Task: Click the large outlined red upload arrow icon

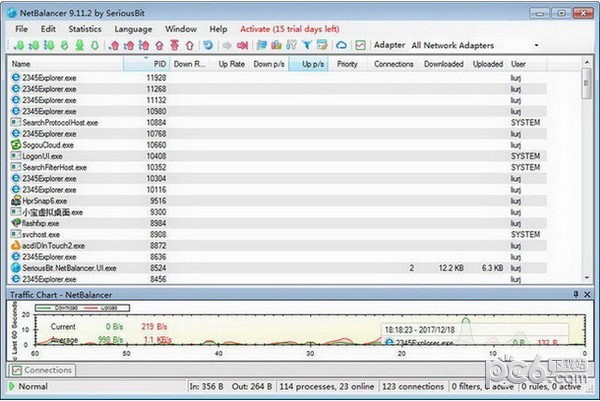Action: tap(189, 46)
